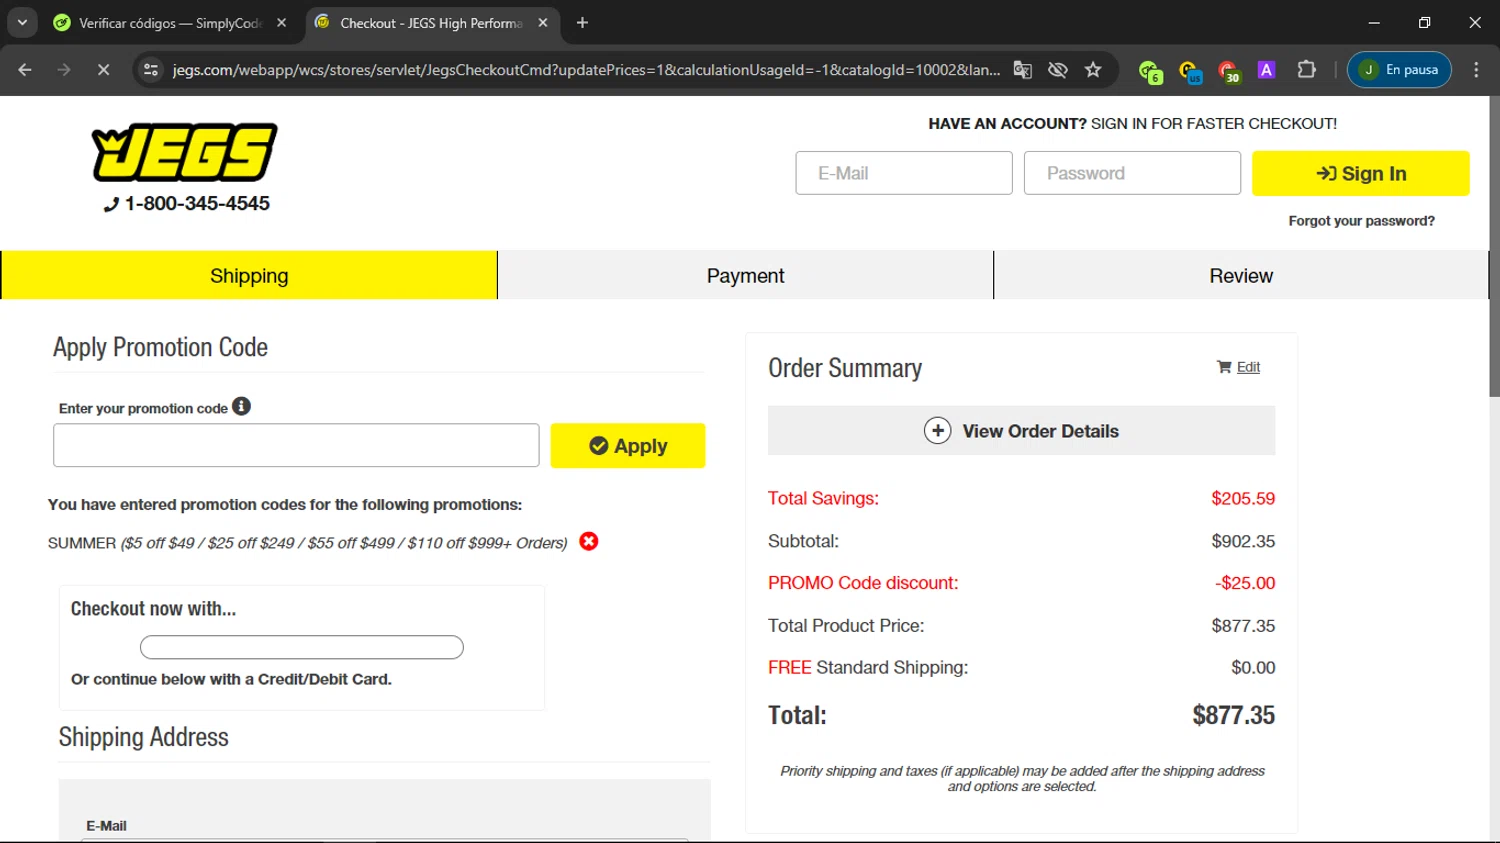Switch to the Review step tab
Screen dimensions: 1500x843
pos(1240,276)
